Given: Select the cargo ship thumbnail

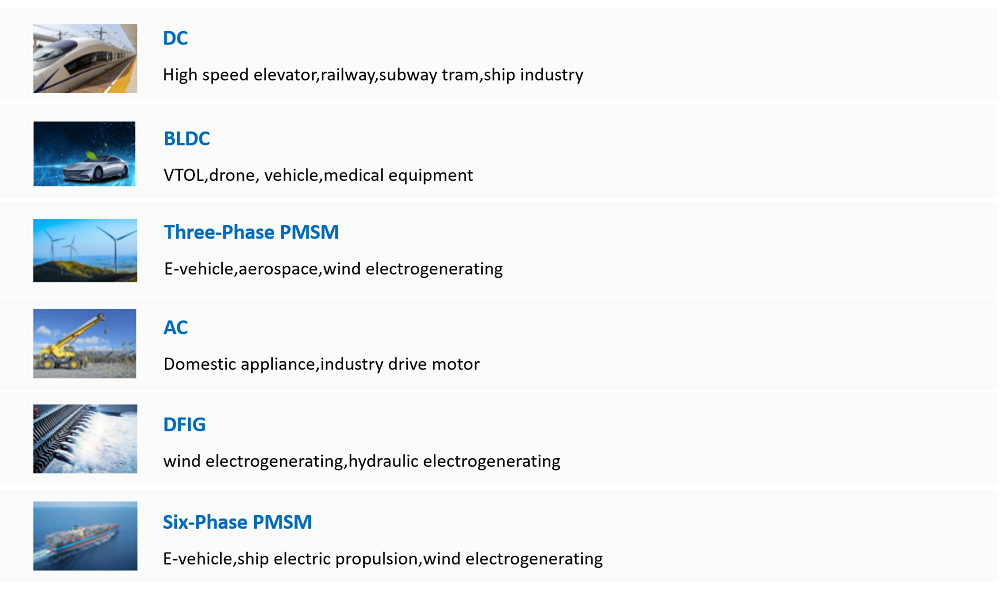Looking at the screenshot, I should click(x=85, y=536).
